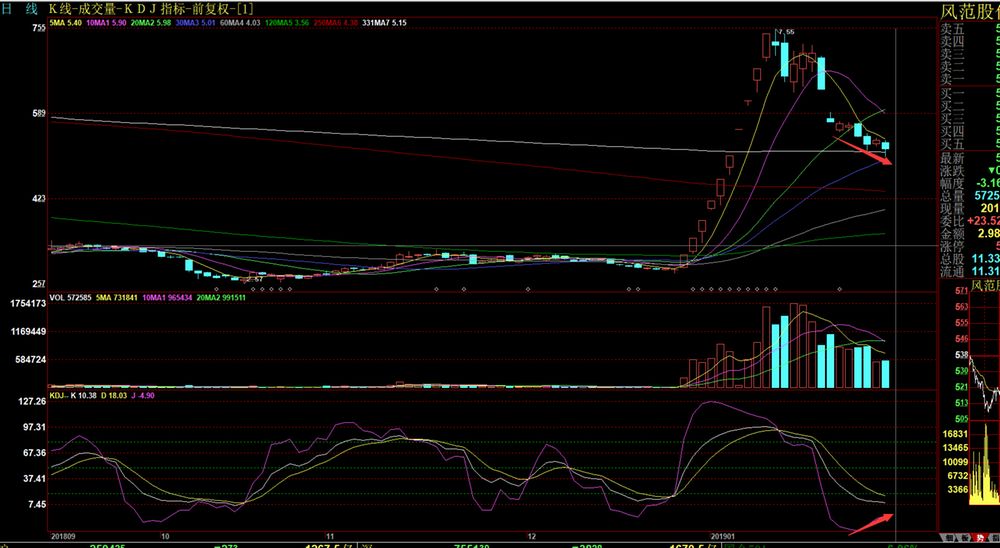1000x548 pixels.
Task: Click the 总股 total shares row
Action: (970, 258)
